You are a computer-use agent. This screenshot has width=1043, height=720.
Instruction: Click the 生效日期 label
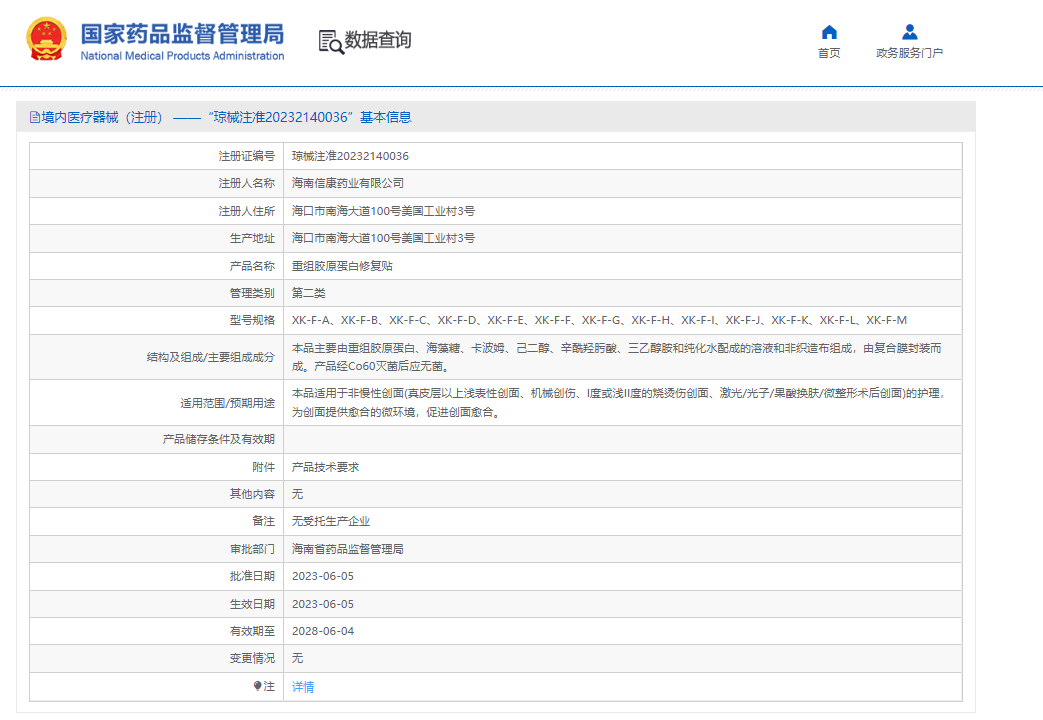pos(252,604)
